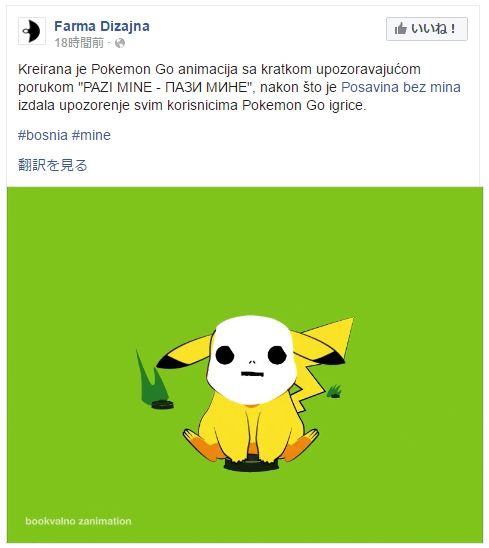Select the #mine hashtag
This screenshot has height=548, width=489.
point(91,135)
